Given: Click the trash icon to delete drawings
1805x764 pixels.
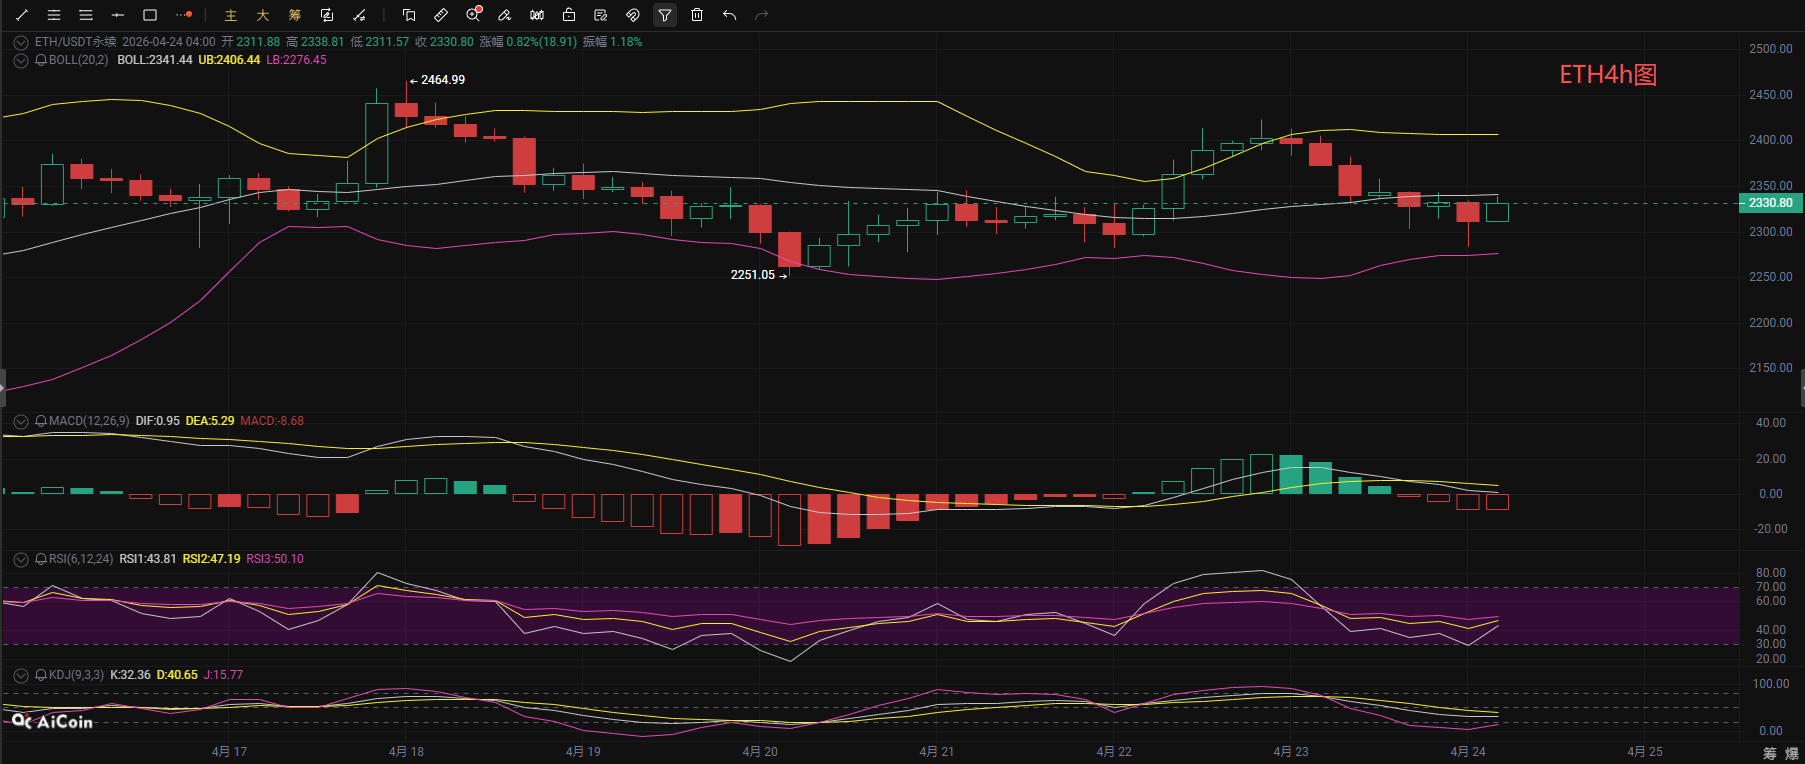Looking at the screenshot, I should (x=697, y=15).
